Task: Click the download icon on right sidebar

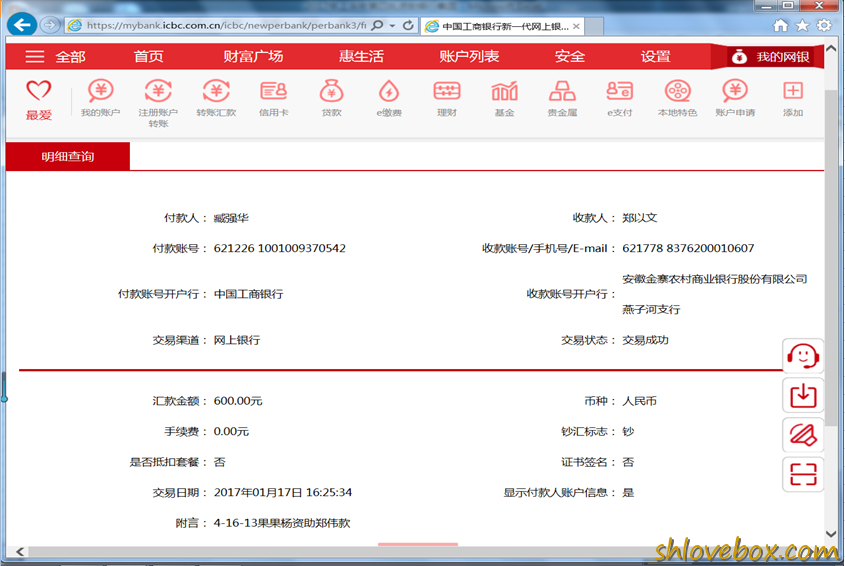Action: click(x=803, y=396)
